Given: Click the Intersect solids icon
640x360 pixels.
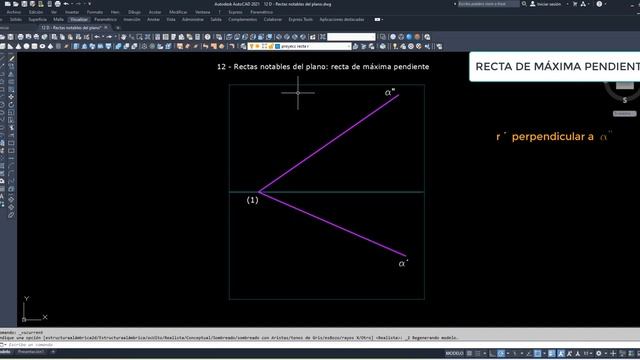Looking at the screenshot, I should (x=134, y=46).
